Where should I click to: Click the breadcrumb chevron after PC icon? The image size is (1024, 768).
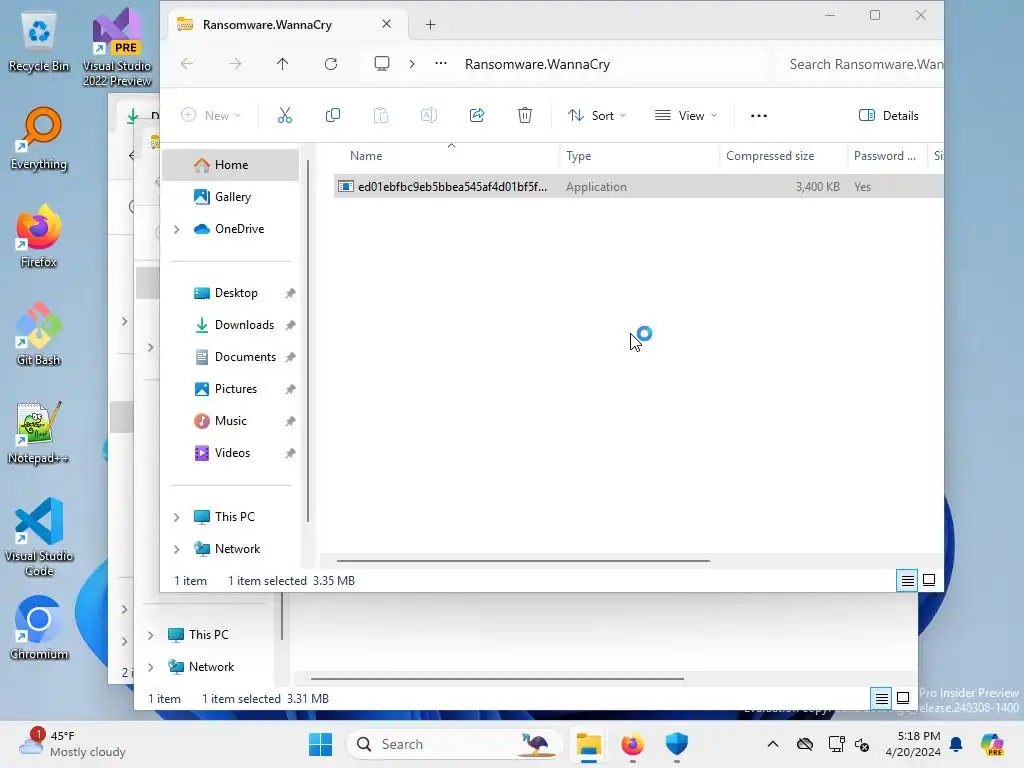411,64
